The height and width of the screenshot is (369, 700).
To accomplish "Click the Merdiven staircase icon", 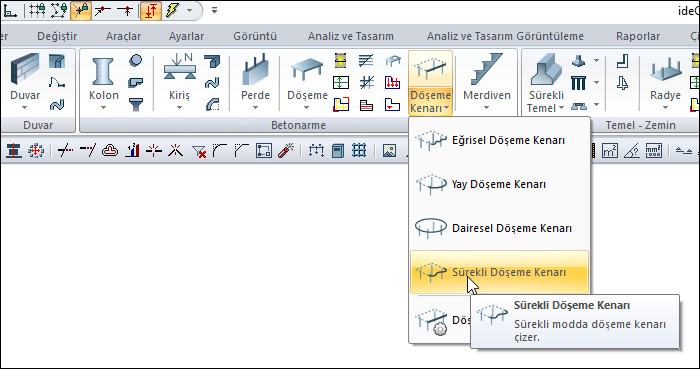I will click(486, 70).
